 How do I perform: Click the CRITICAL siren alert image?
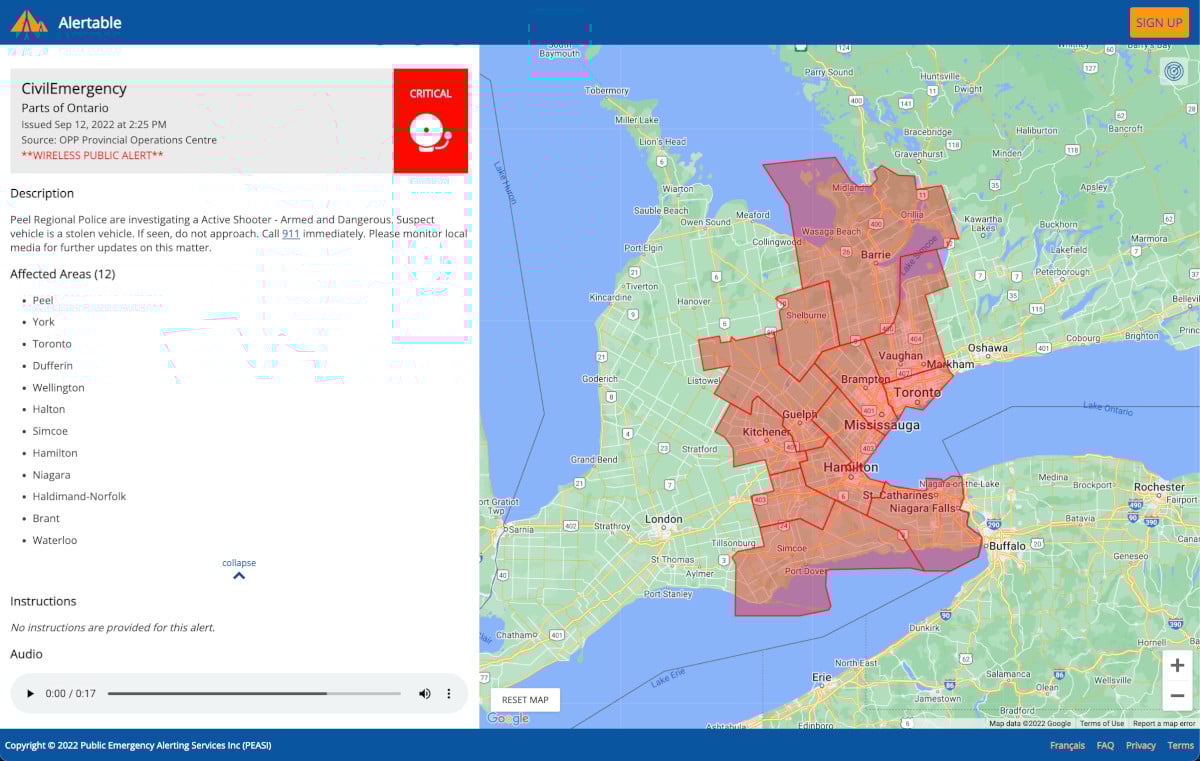[430, 119]
